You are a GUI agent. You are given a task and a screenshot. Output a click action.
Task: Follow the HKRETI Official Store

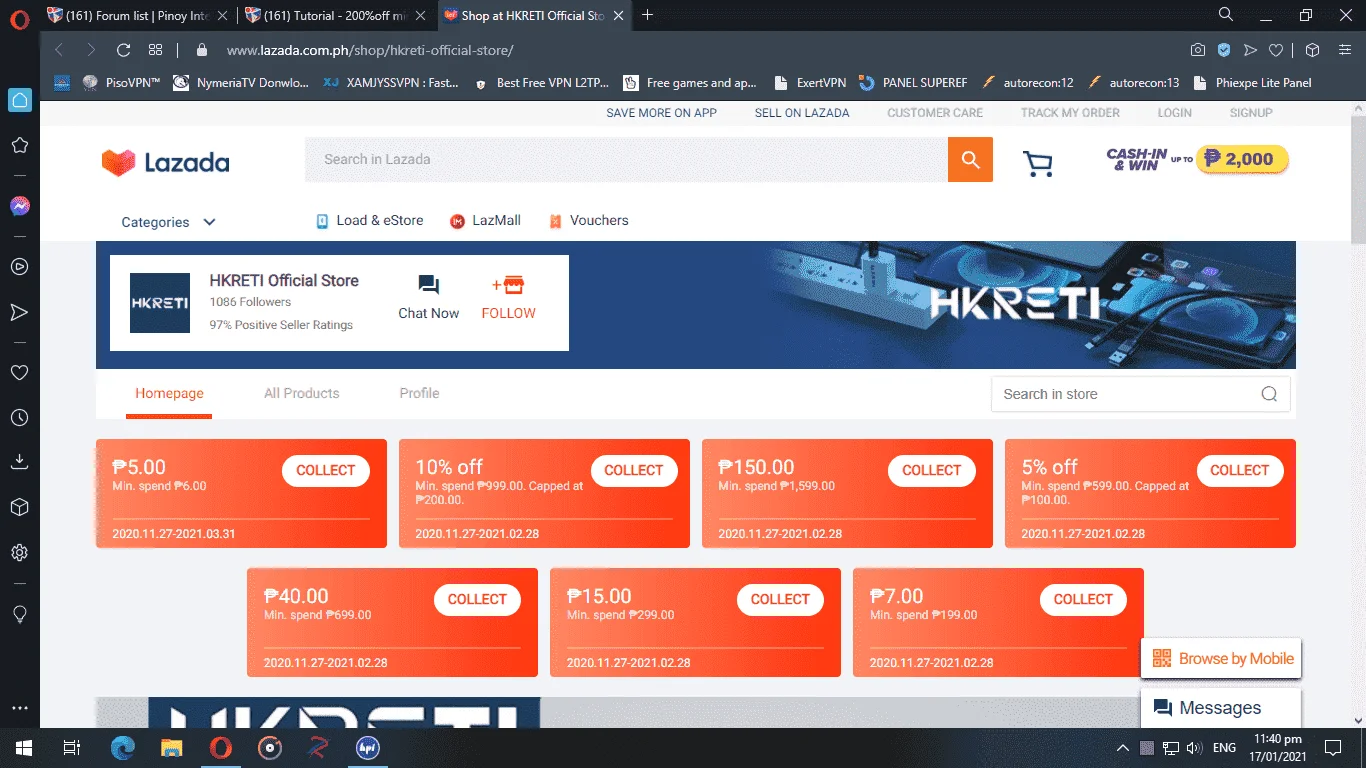tap(509, 297)
